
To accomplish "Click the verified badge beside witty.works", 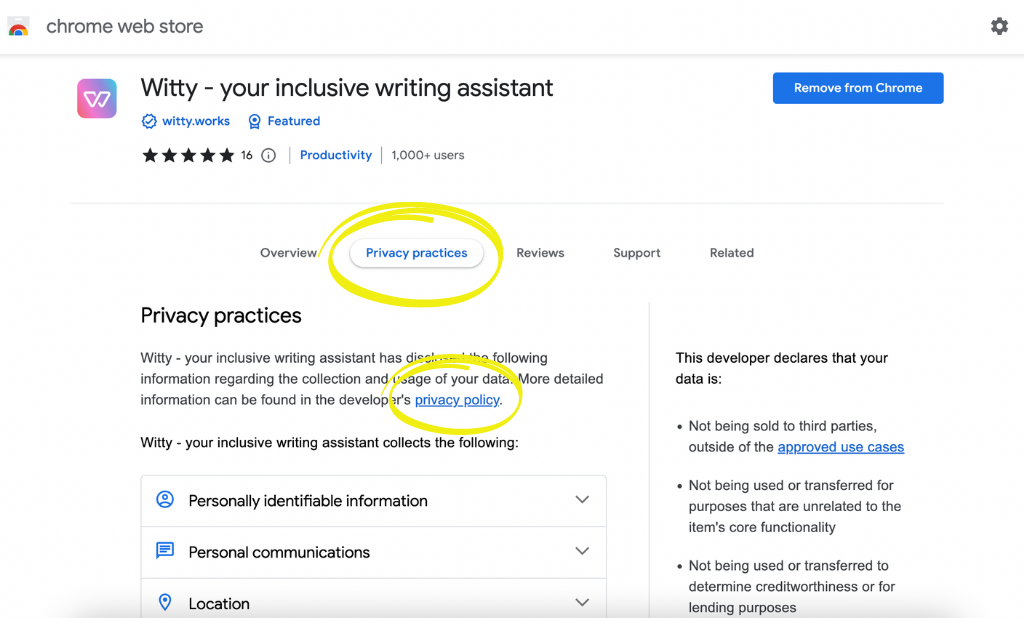I will tap(149, 121).
